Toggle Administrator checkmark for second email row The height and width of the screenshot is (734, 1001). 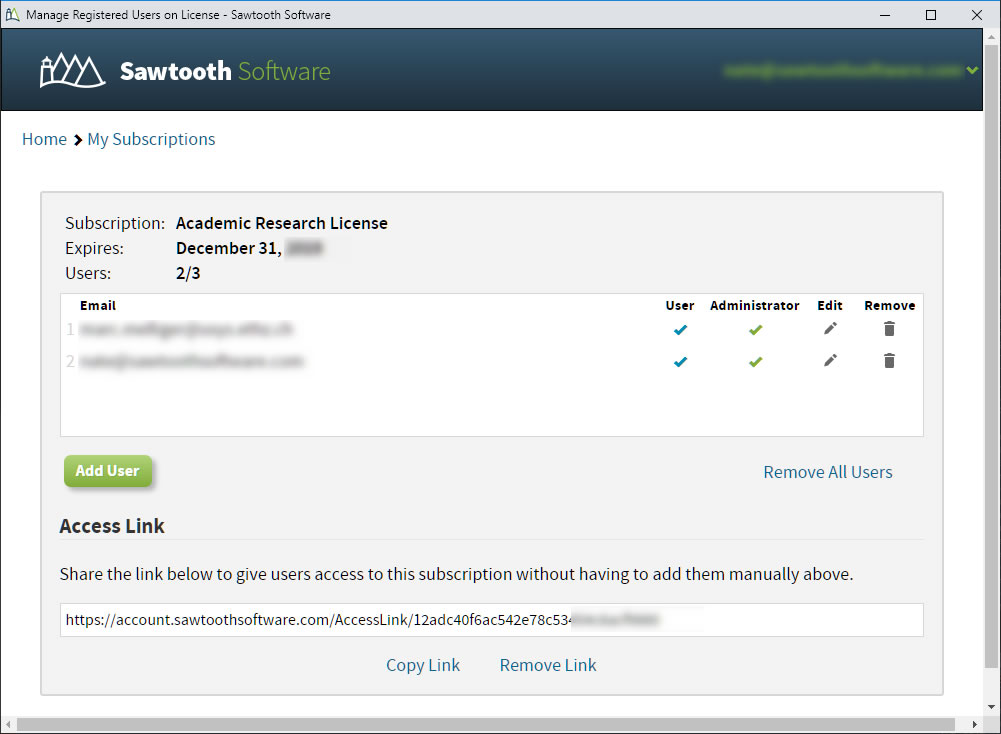(756, 362)
